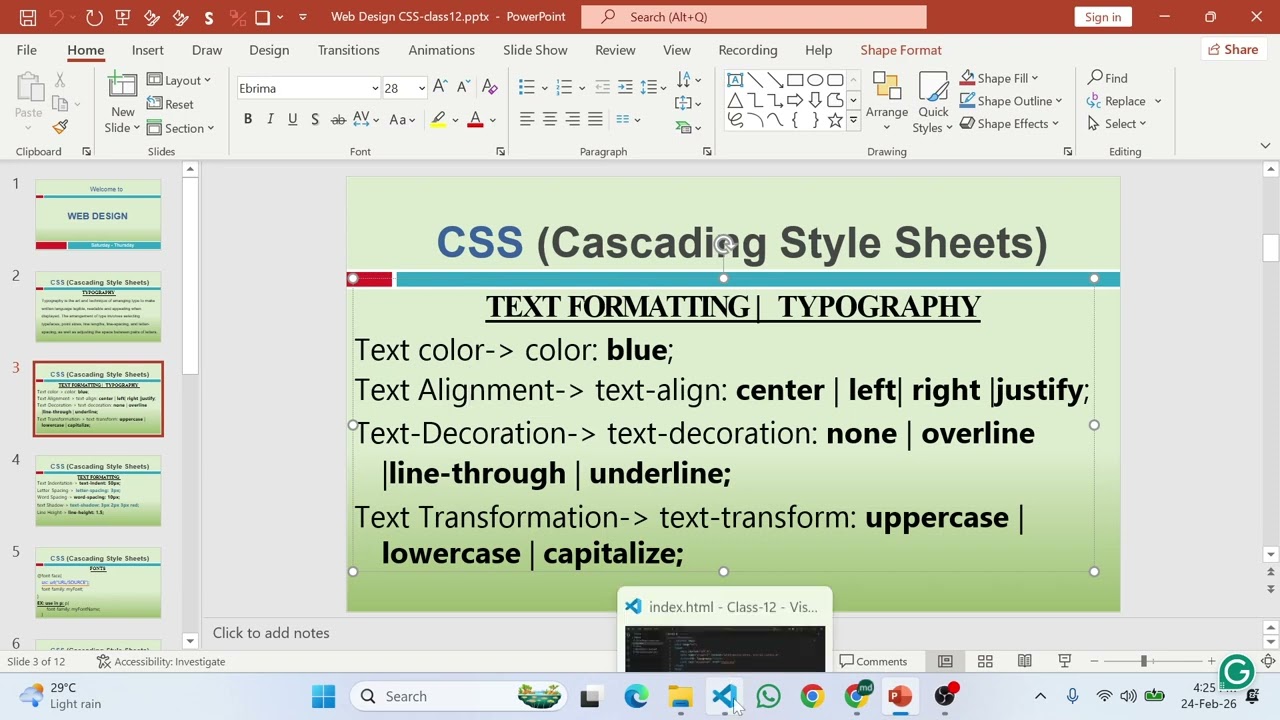Apply the red font color
This screenshot has height=720, width=1280.
(x=476, y=119)
